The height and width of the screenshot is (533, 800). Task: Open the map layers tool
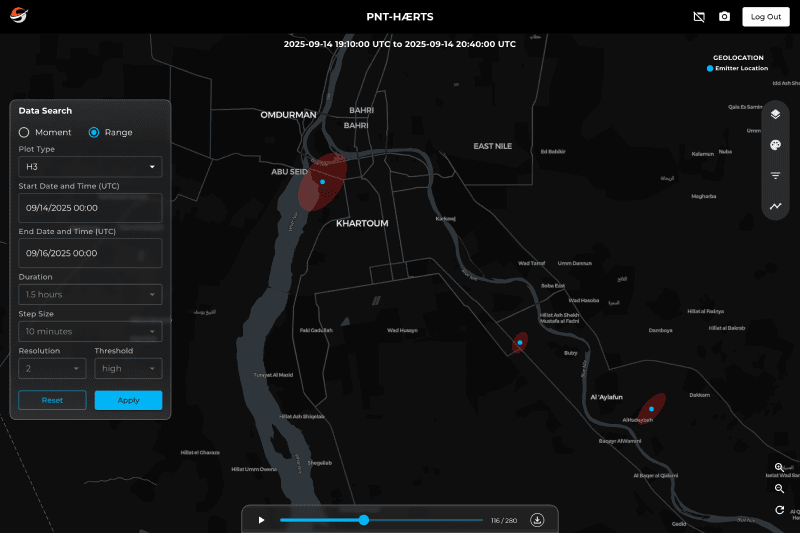[x=776, y=114]
